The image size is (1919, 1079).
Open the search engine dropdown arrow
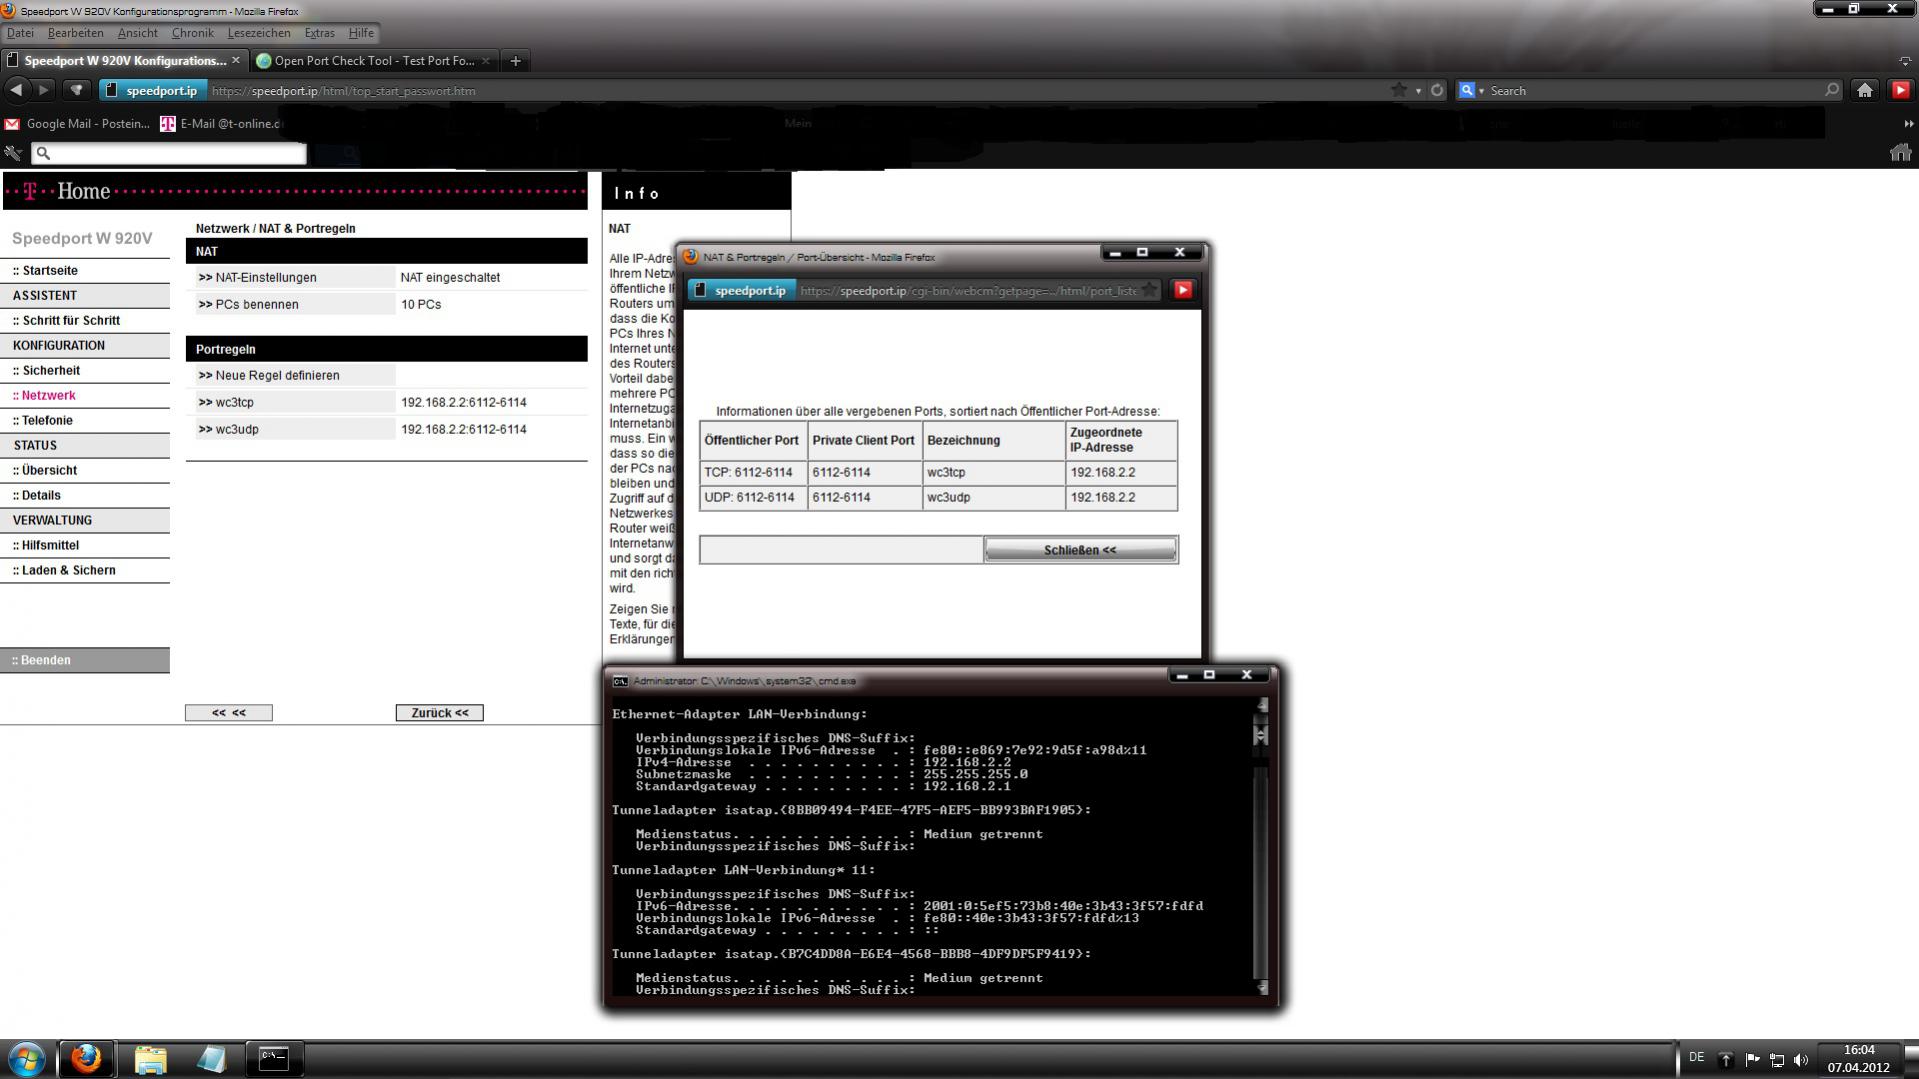(1481, 91)
